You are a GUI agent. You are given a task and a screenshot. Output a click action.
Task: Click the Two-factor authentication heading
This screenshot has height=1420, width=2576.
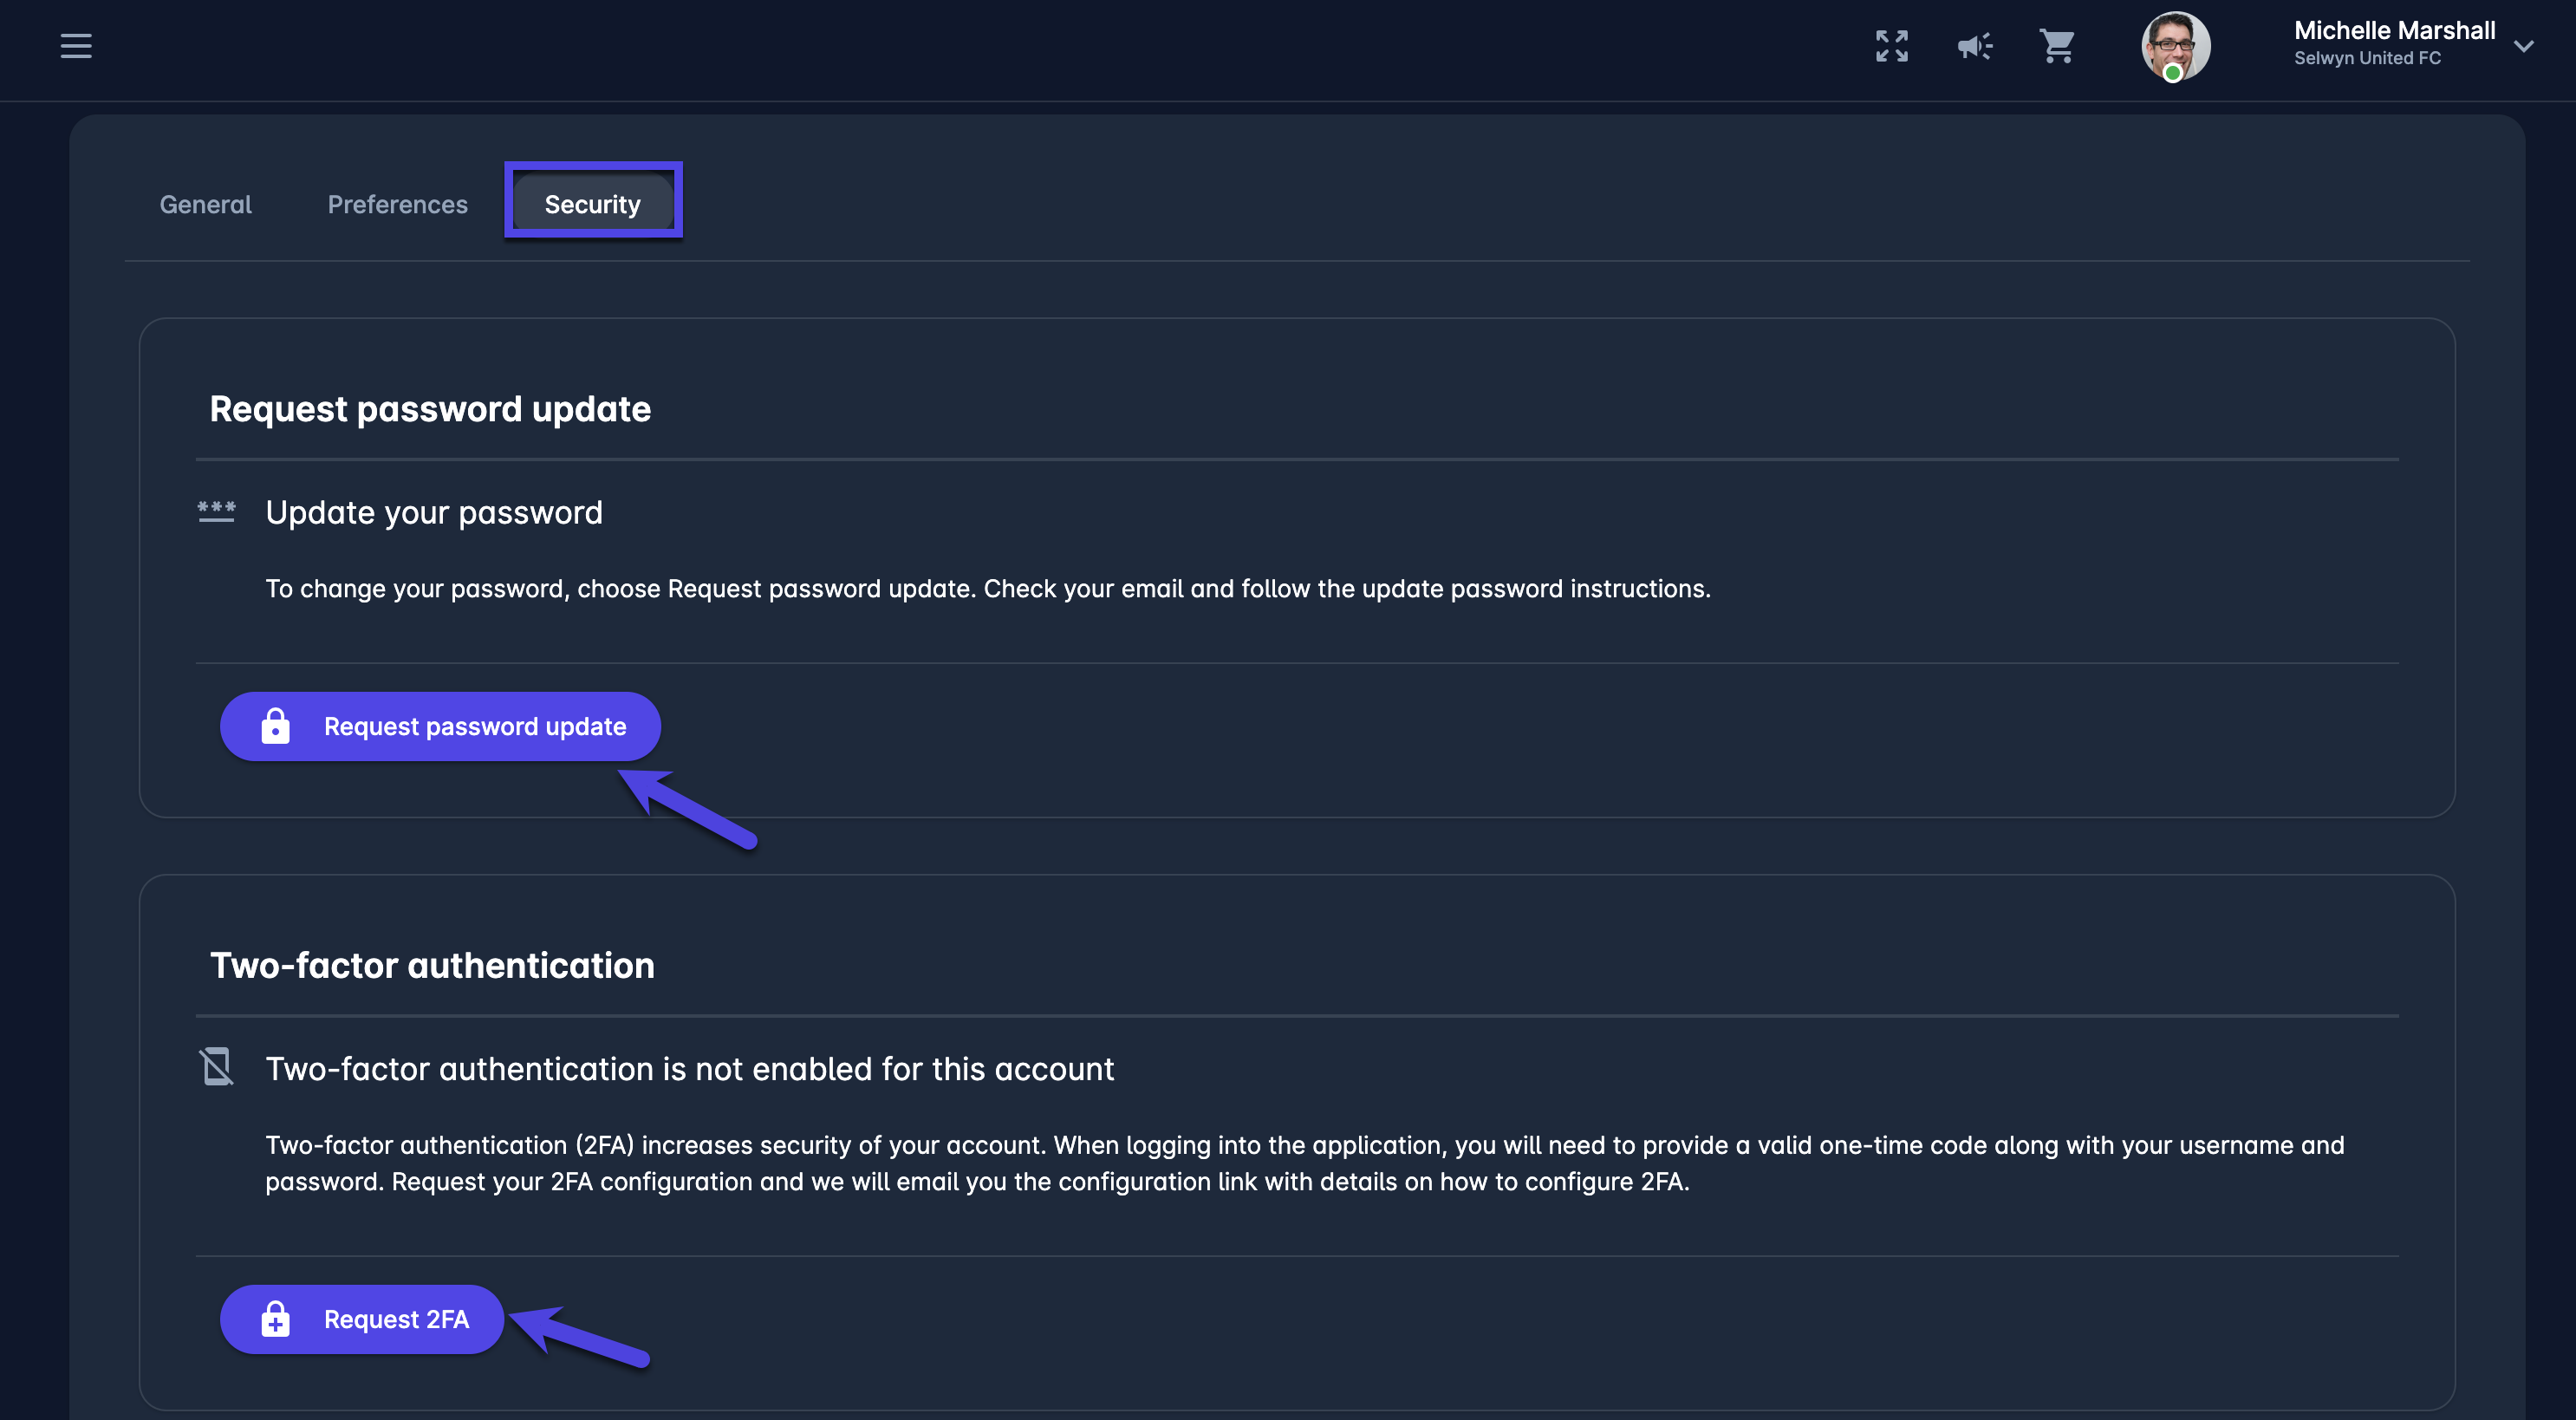tap(432, 965)
